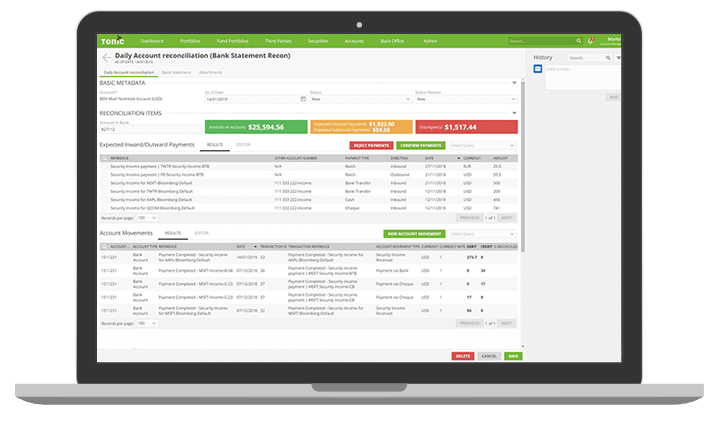The width and height of the screenshot is (719, 425).
Task: Collapse the Basic Metadata section chevron
Action: [x=514, y=82]
